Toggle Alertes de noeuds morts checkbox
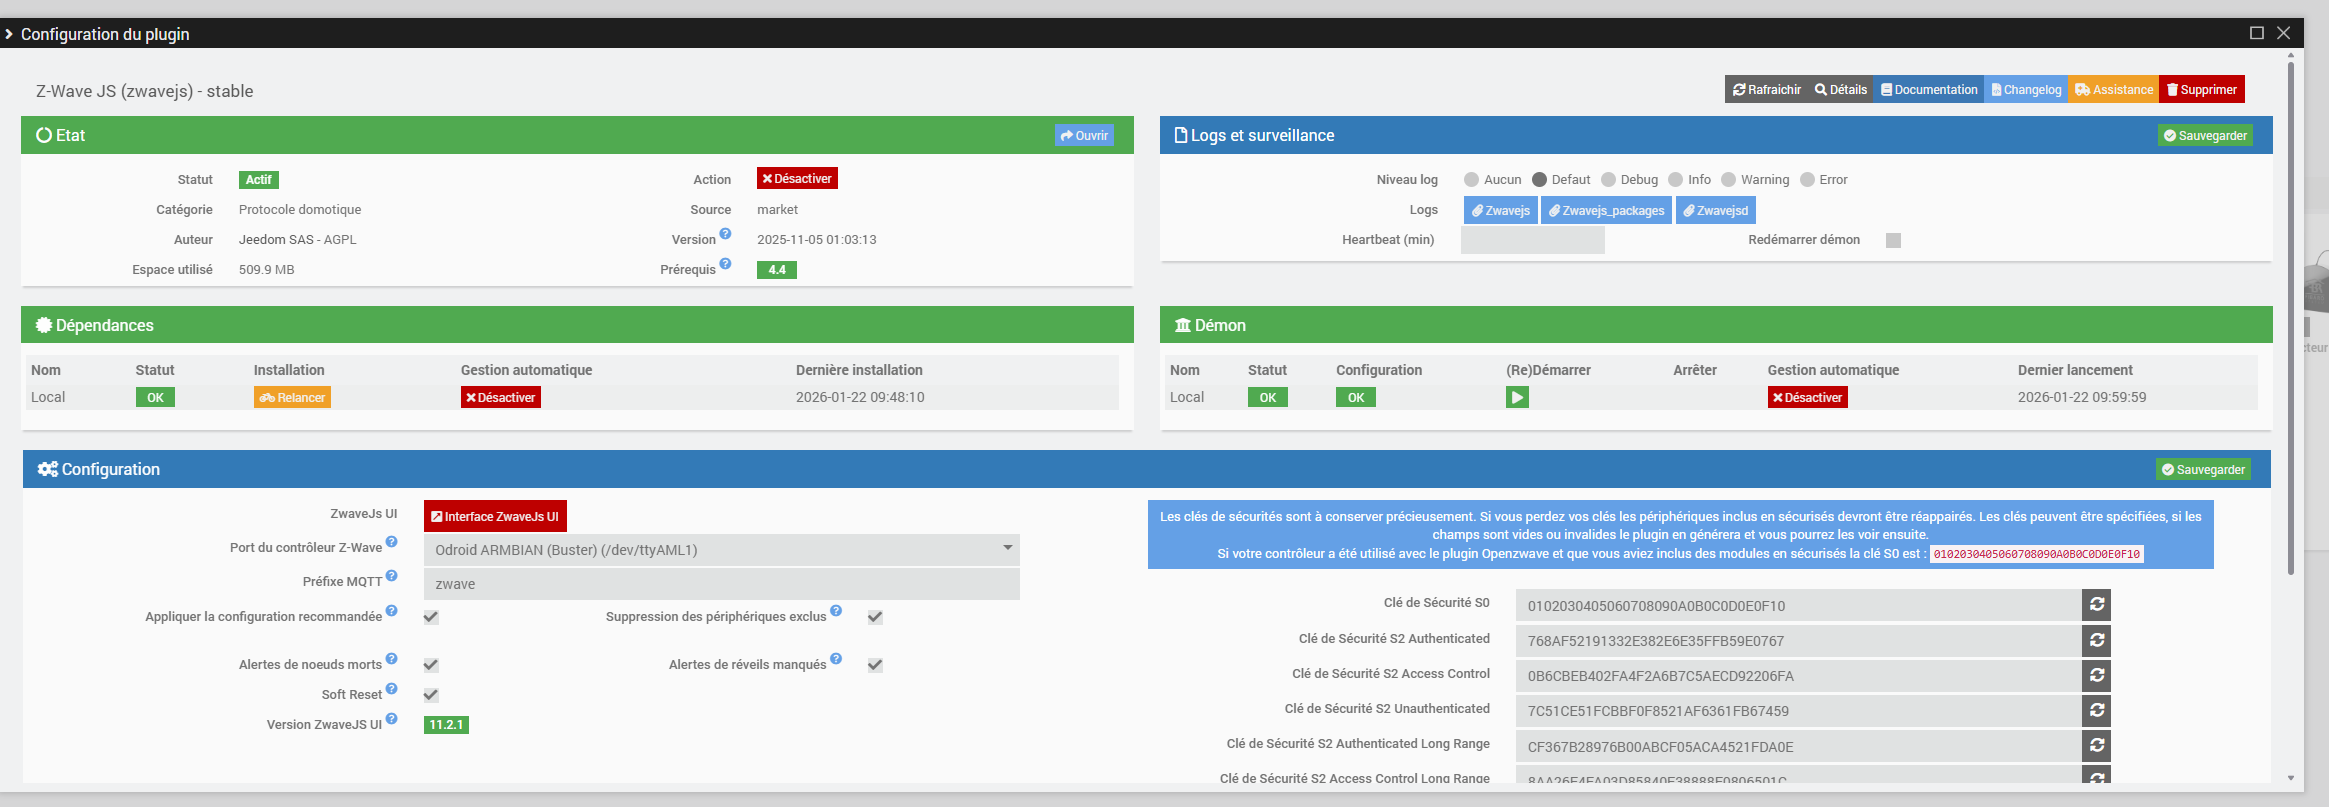This screenshot has width=2329, height=807. coord(431,665)
